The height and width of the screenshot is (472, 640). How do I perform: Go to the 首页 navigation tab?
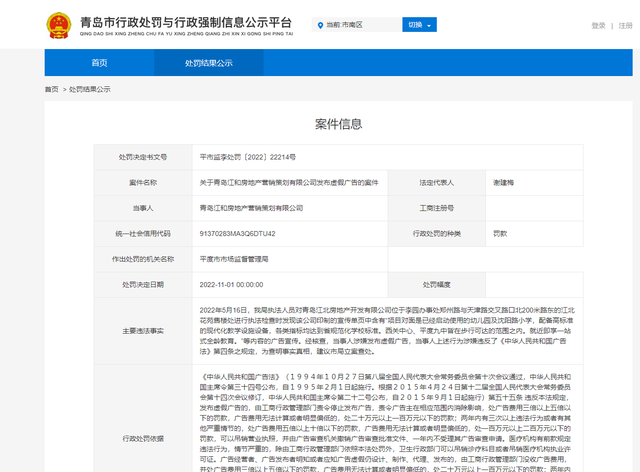tap(99, 63)
